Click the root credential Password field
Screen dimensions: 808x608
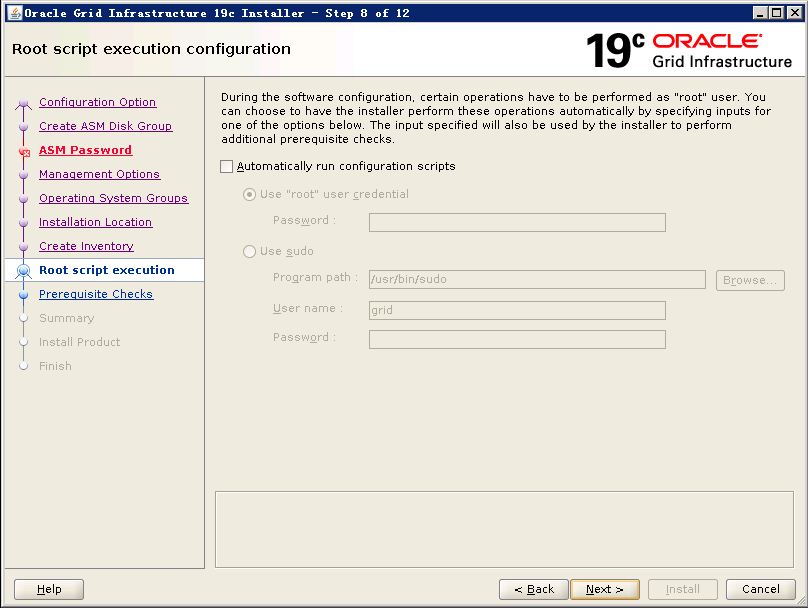point(517,222)
